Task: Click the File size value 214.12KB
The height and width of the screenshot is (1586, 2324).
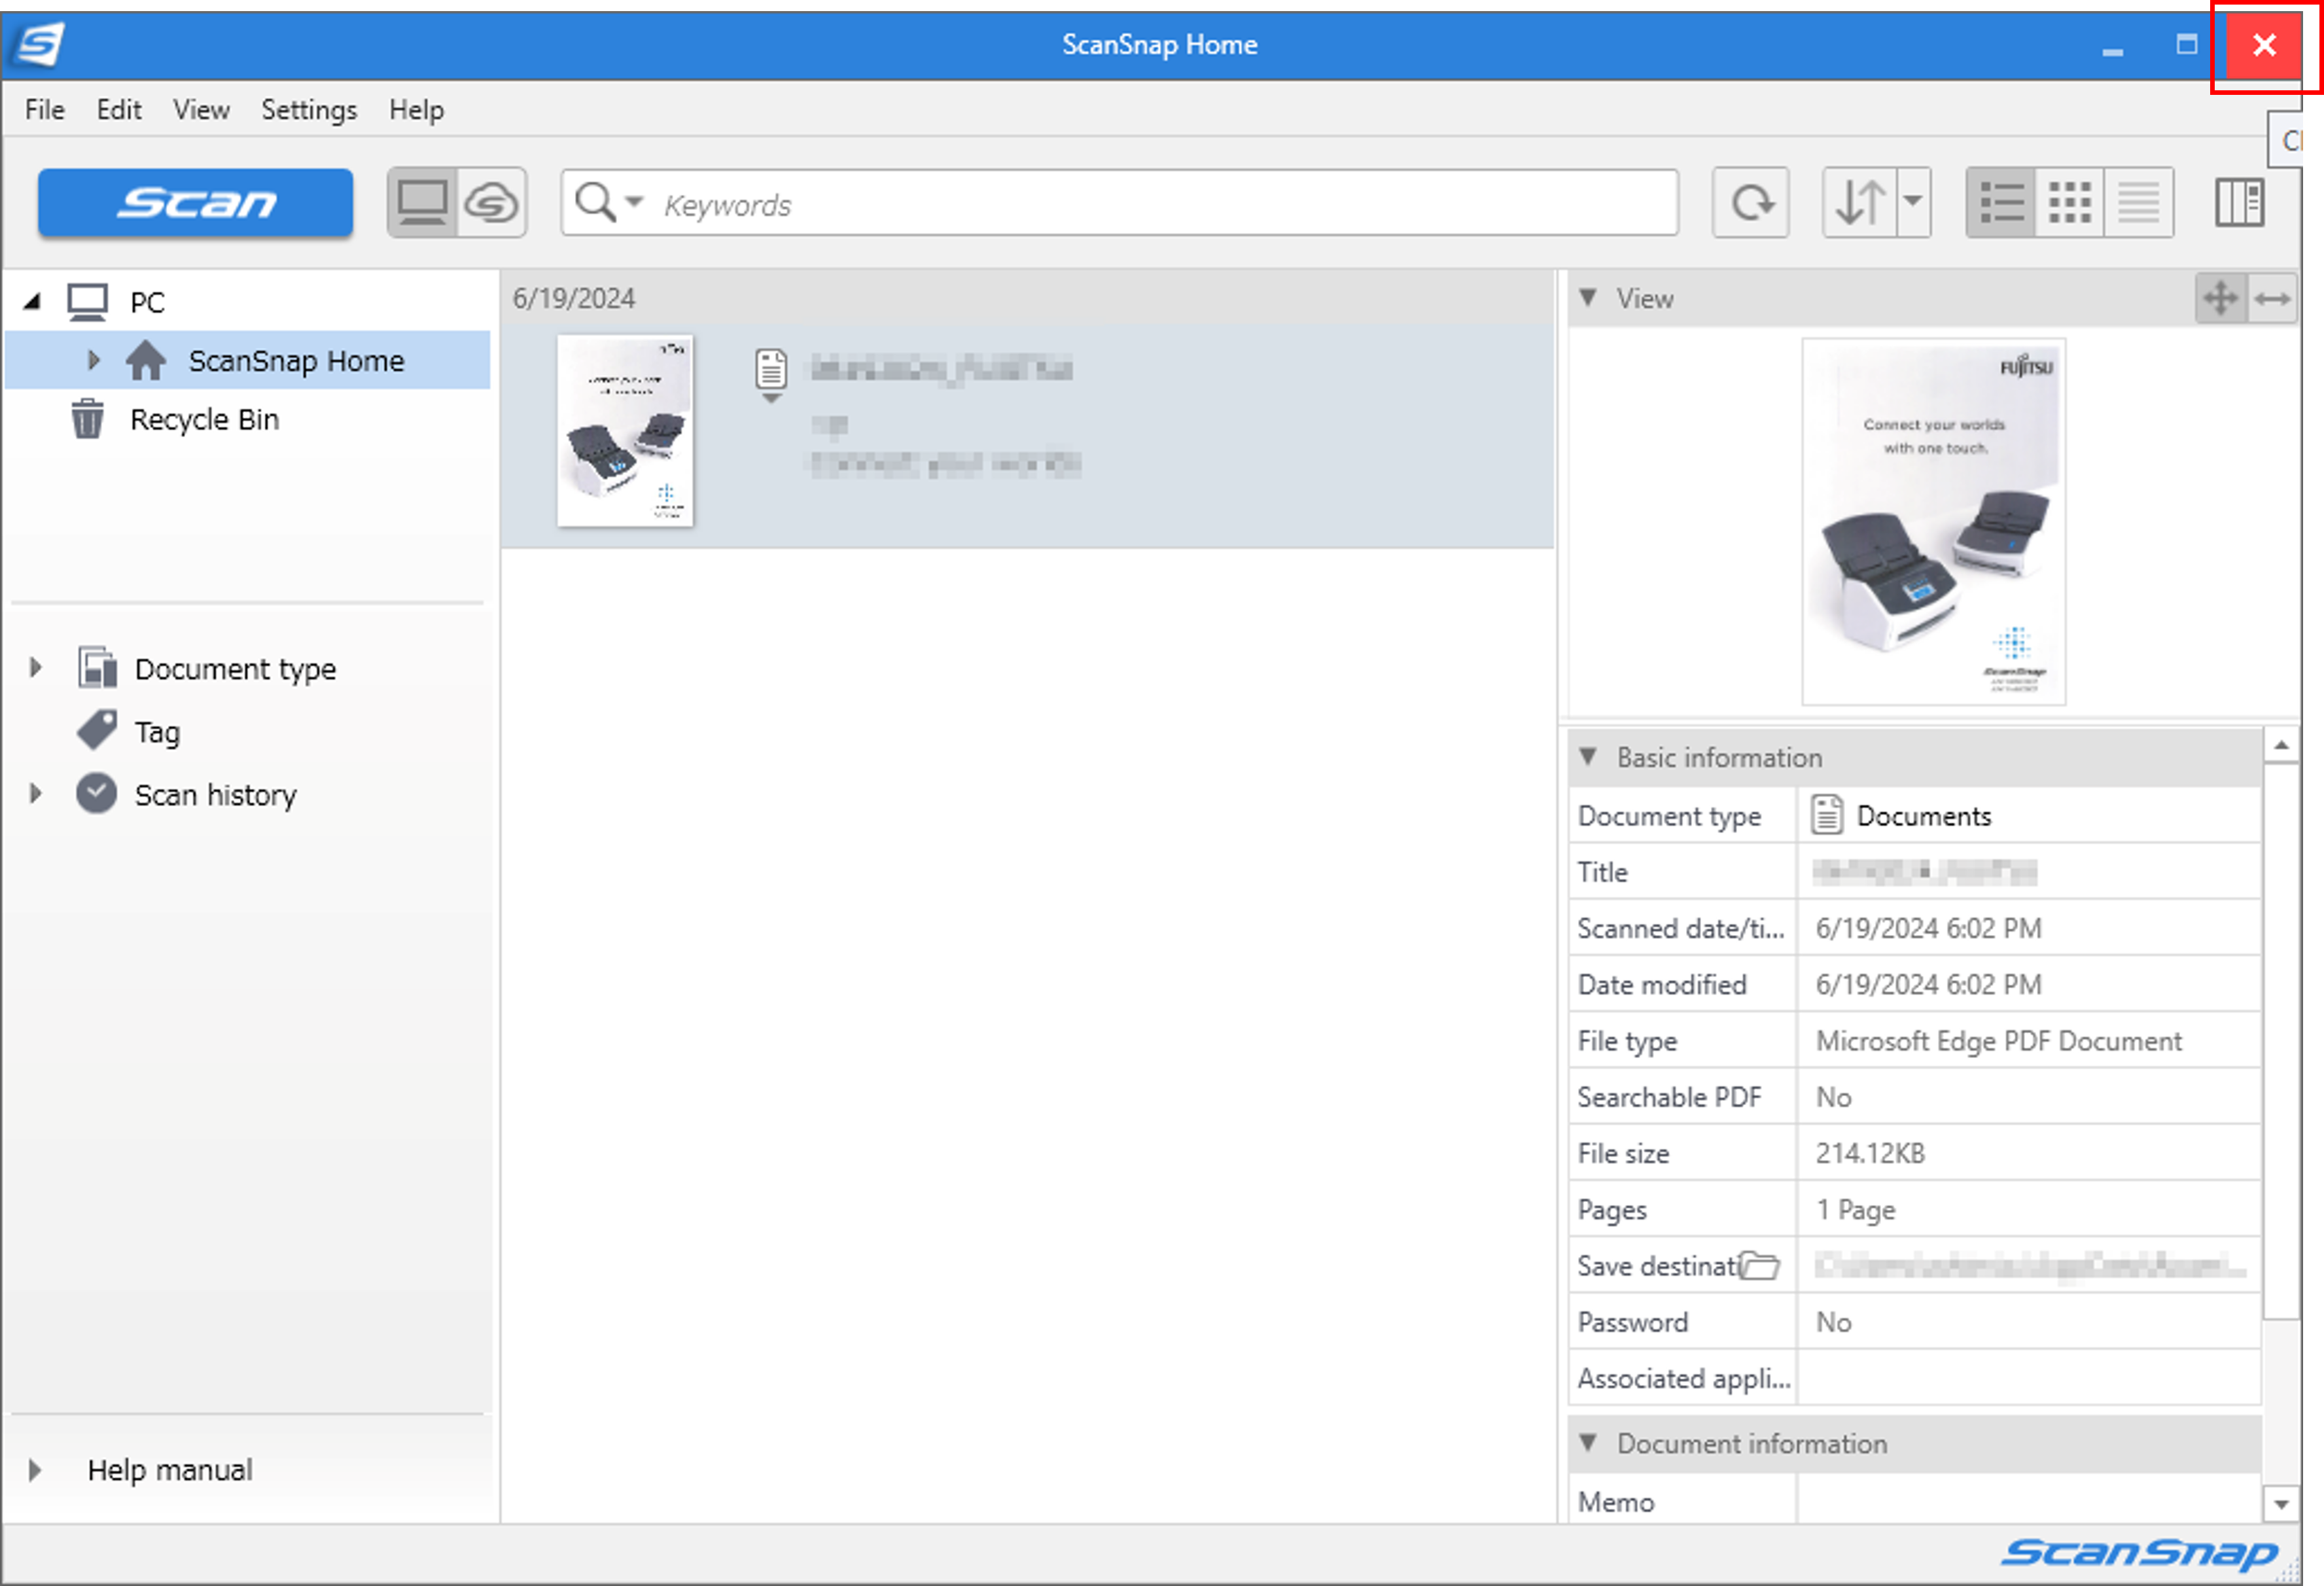Action: pos(1870,1153)
